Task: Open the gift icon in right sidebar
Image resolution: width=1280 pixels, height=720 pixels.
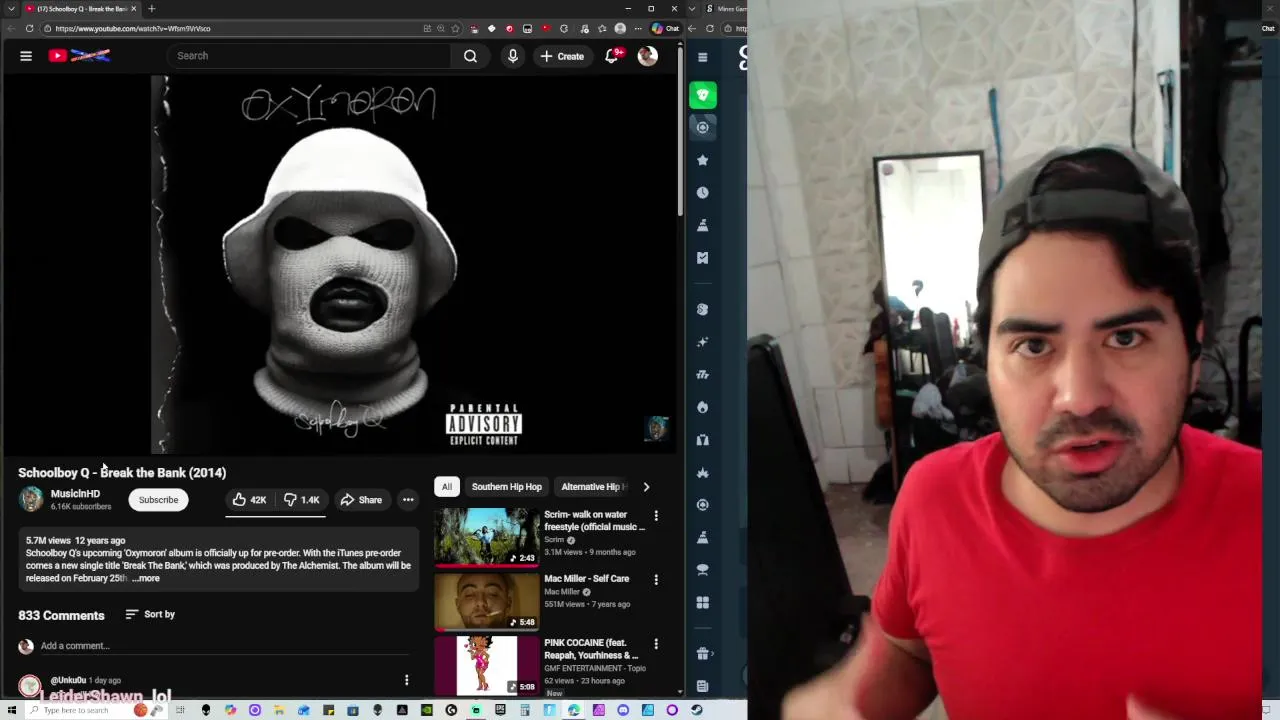Action: 703,653
